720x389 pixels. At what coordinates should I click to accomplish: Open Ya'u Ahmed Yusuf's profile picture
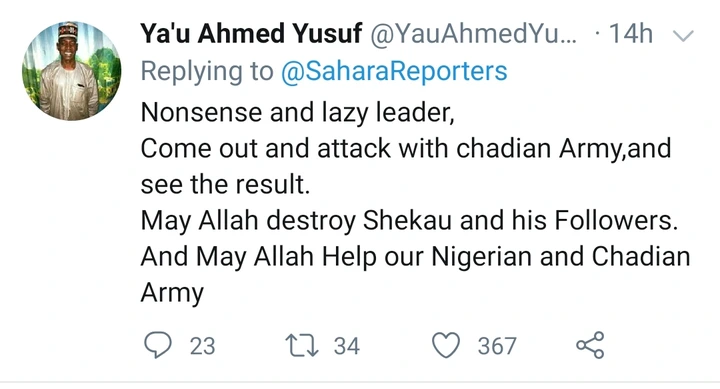coord(72,71)
